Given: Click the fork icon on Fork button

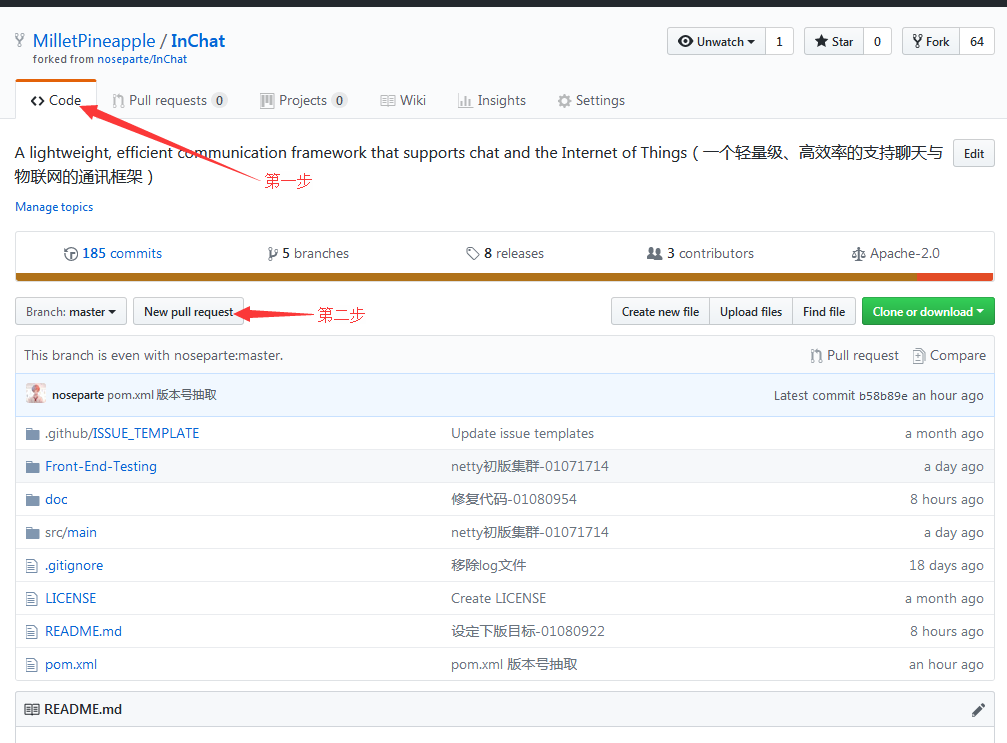Looking at the screenshot, I should [917, 41].
